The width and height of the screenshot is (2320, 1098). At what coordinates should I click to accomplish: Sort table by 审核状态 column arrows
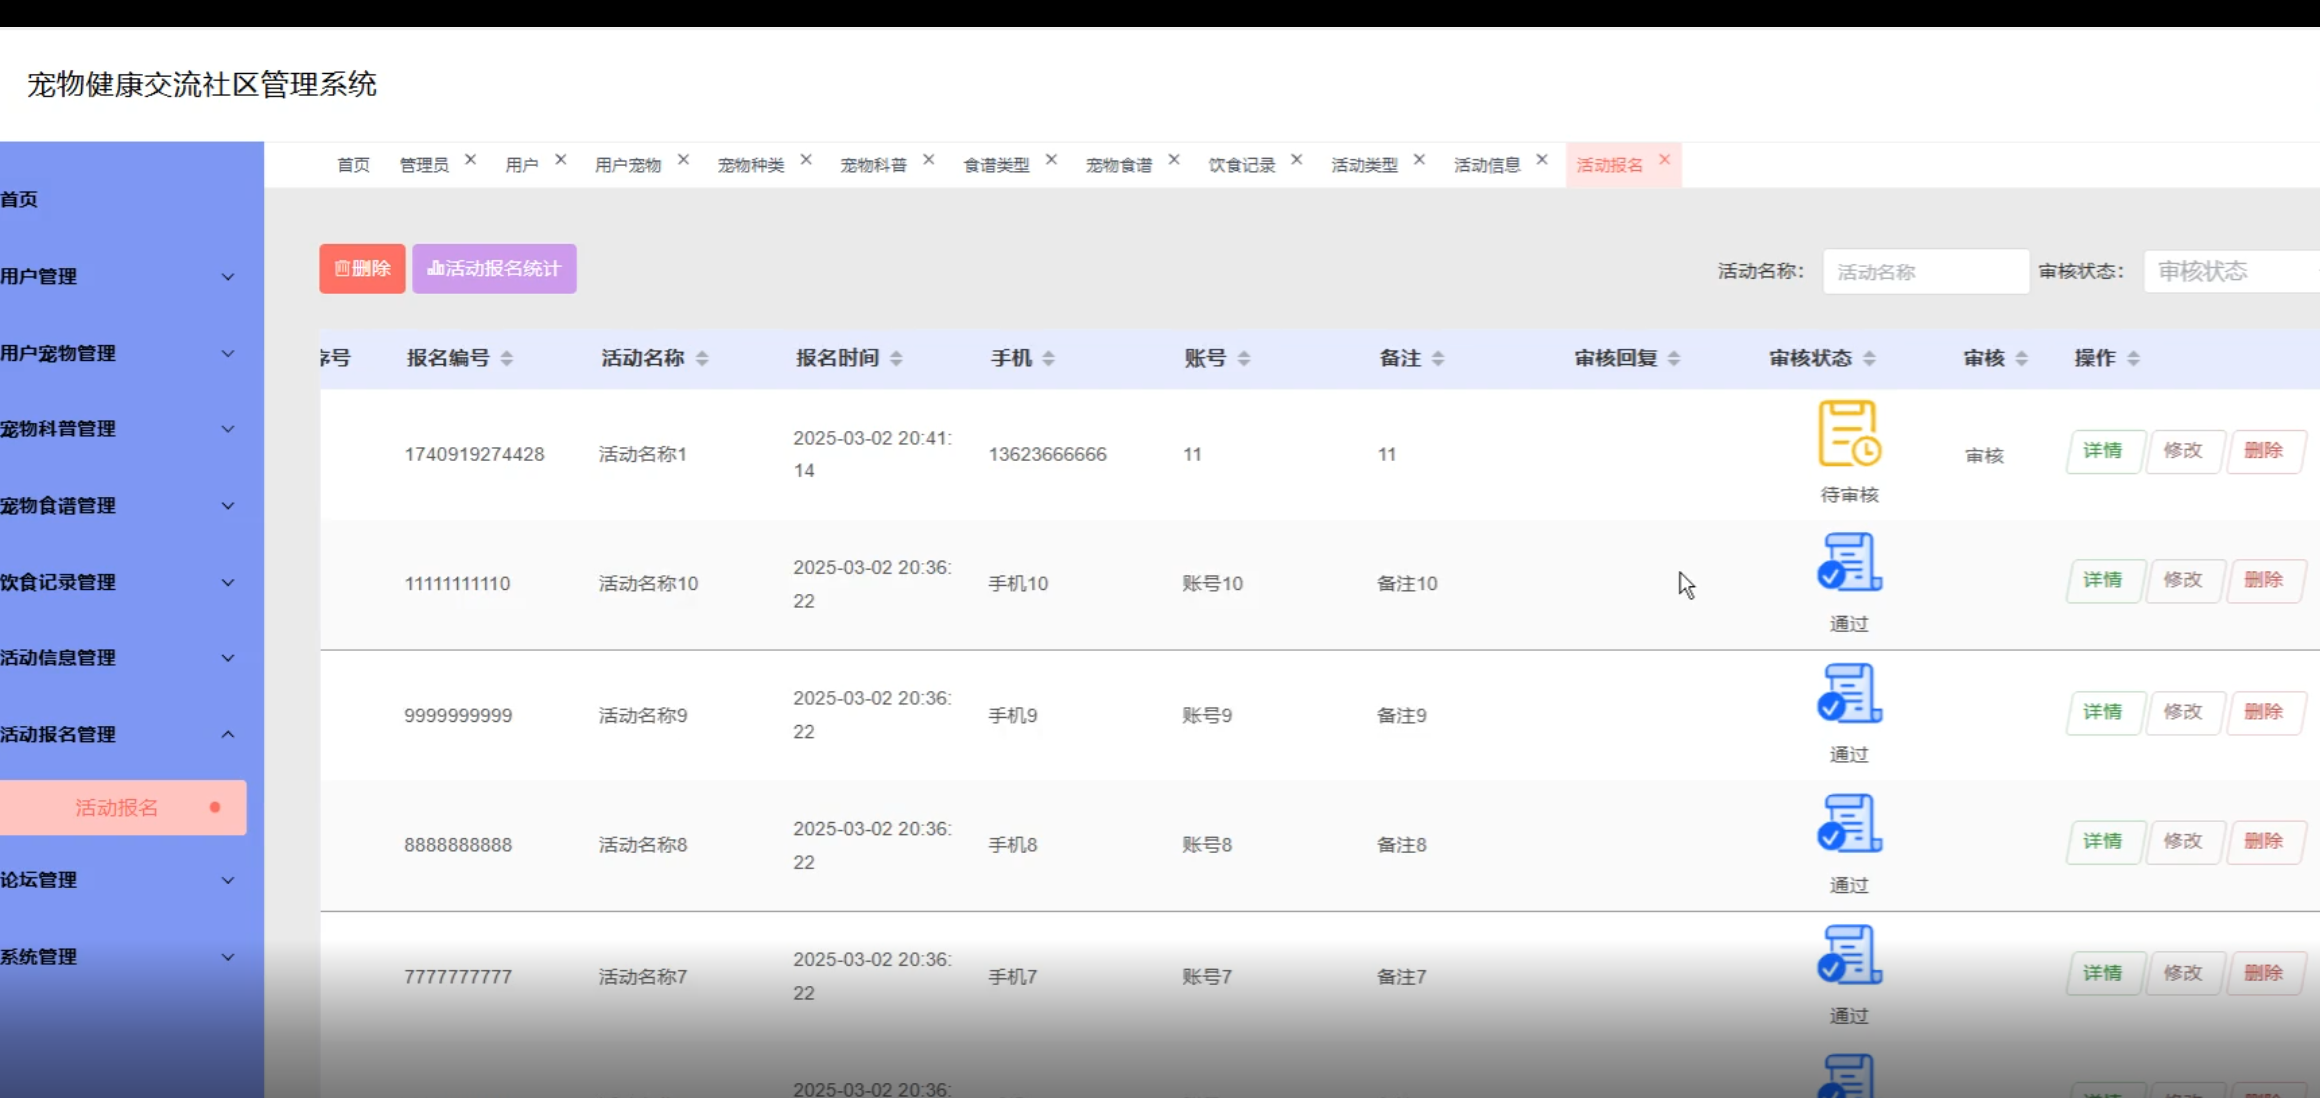[1869, 359]
